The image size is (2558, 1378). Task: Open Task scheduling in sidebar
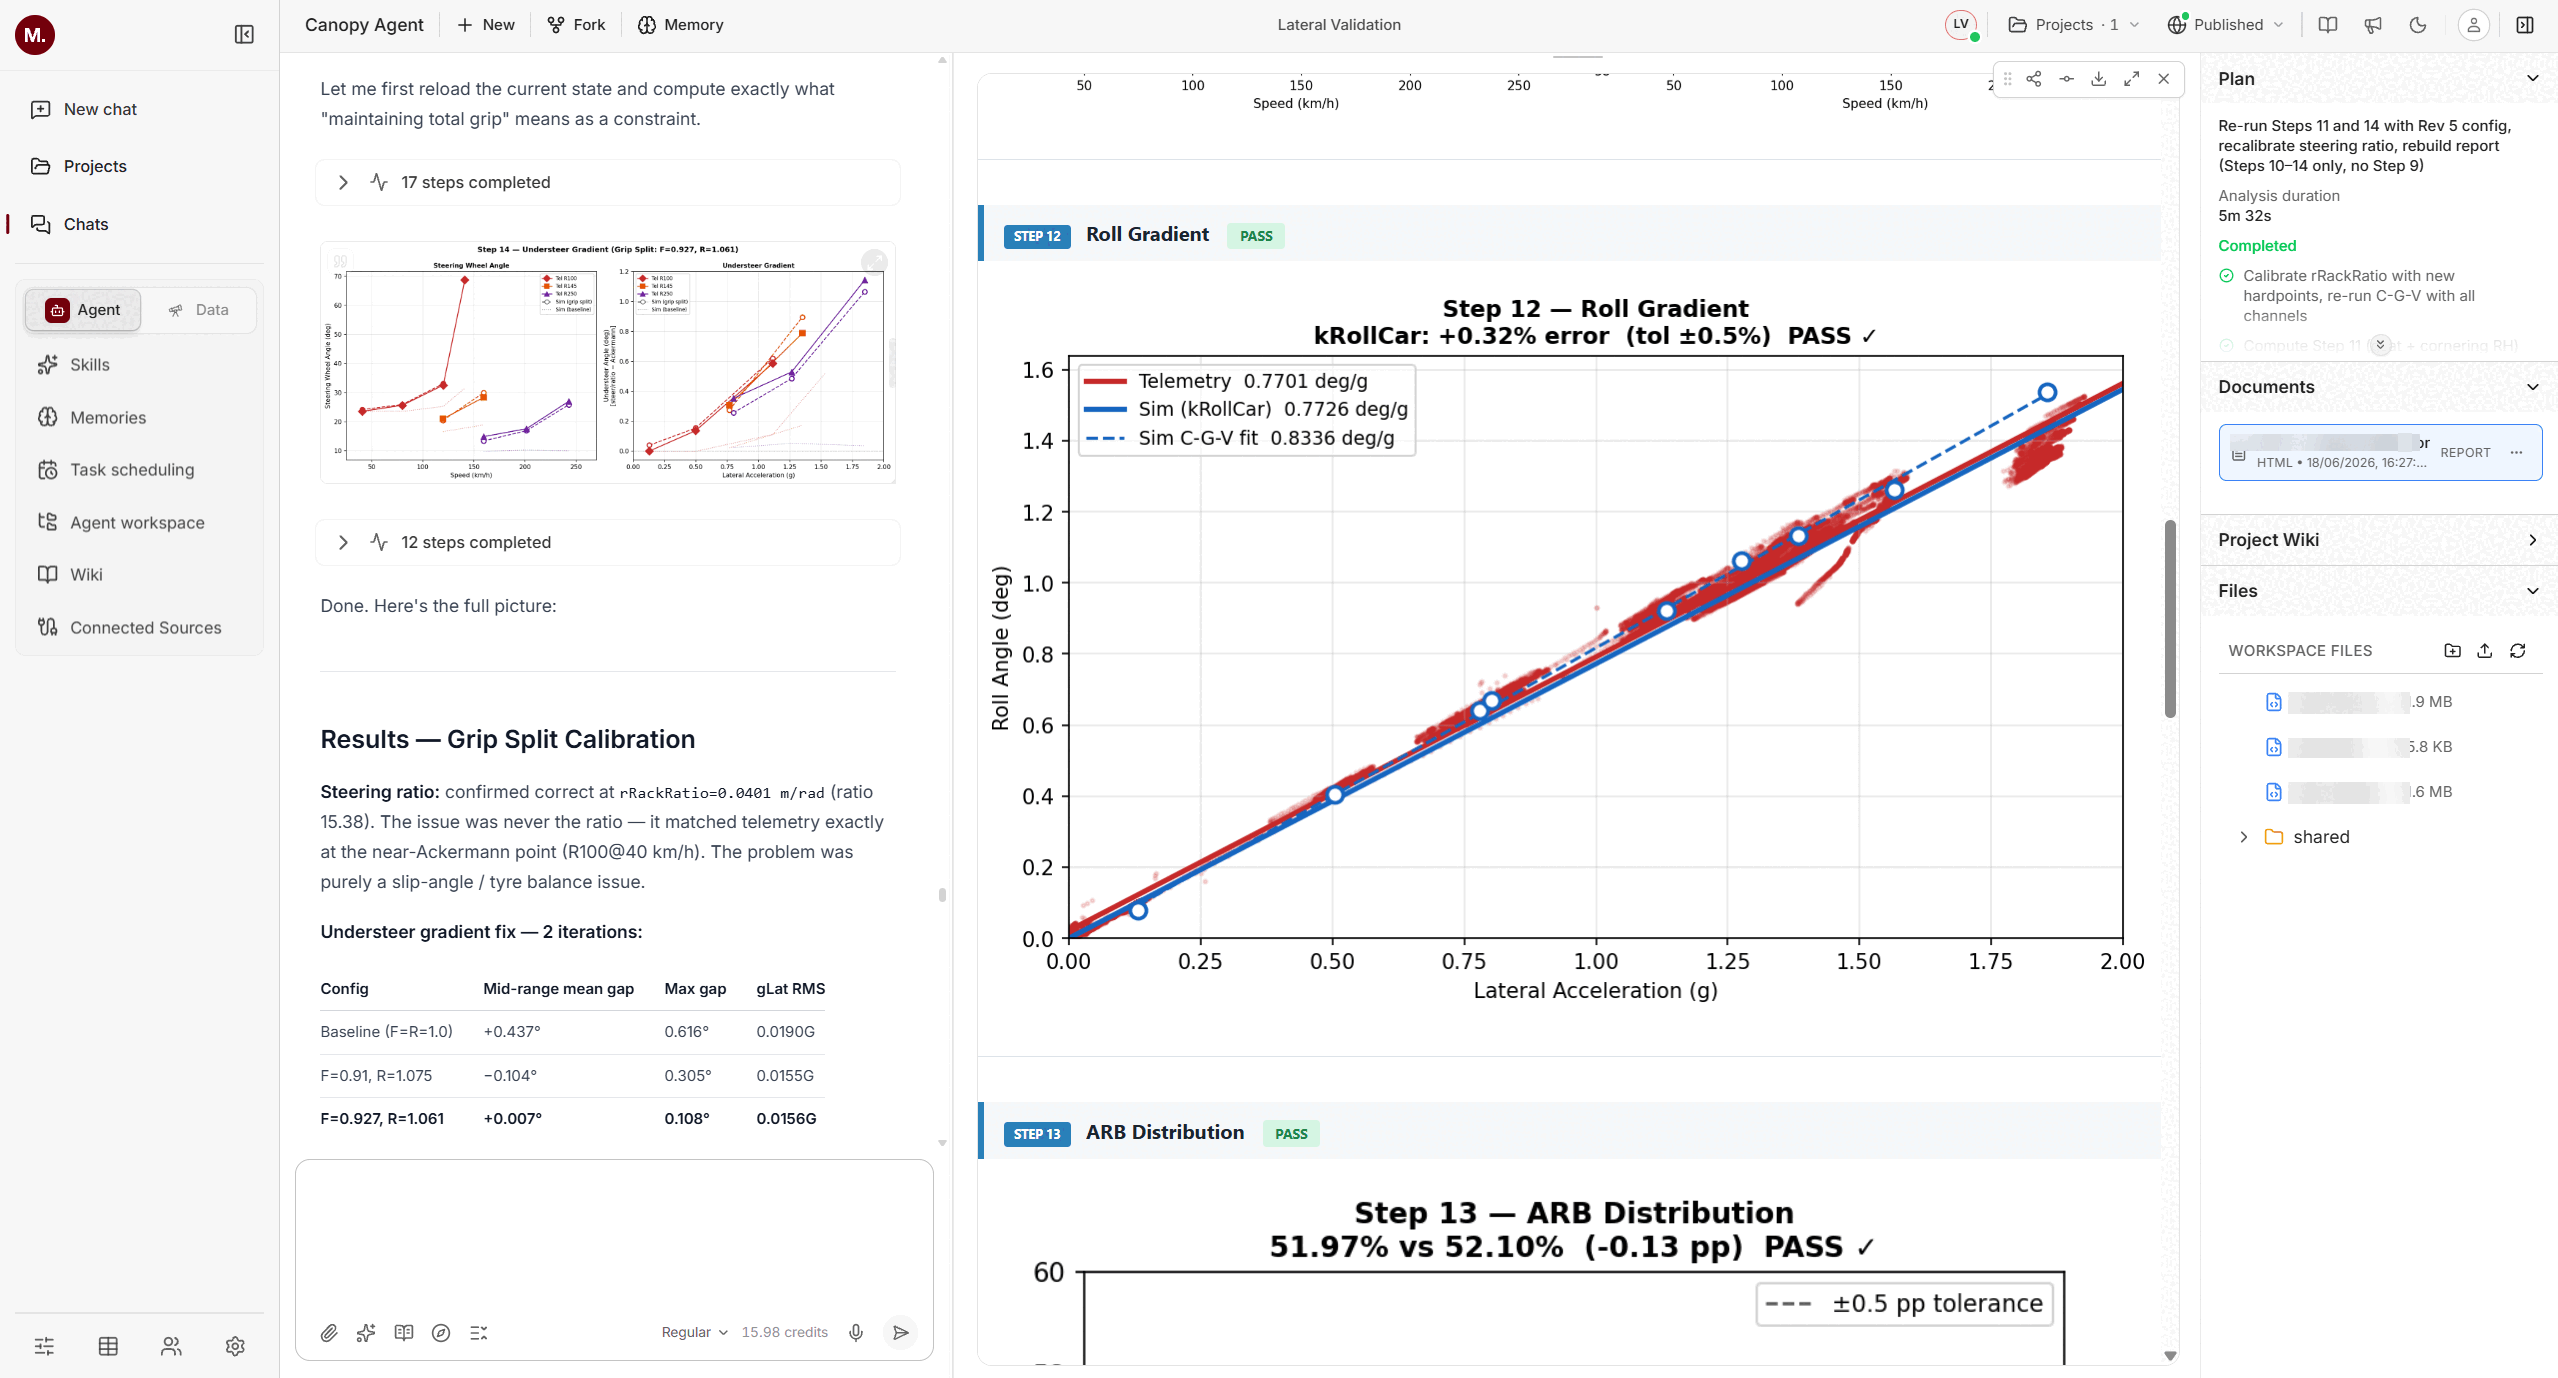coord(132,470)
